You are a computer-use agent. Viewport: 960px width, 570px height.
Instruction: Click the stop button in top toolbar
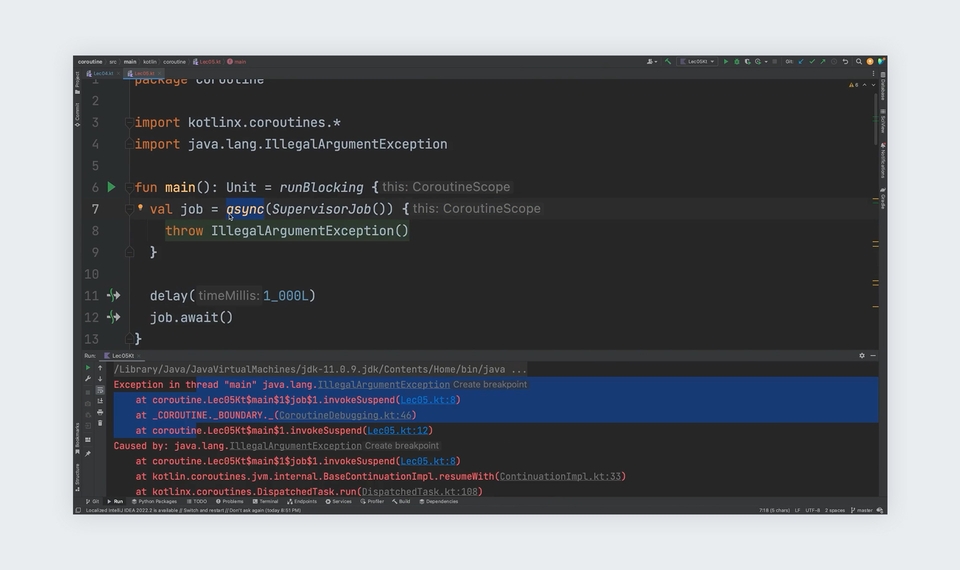click(774, 62)
